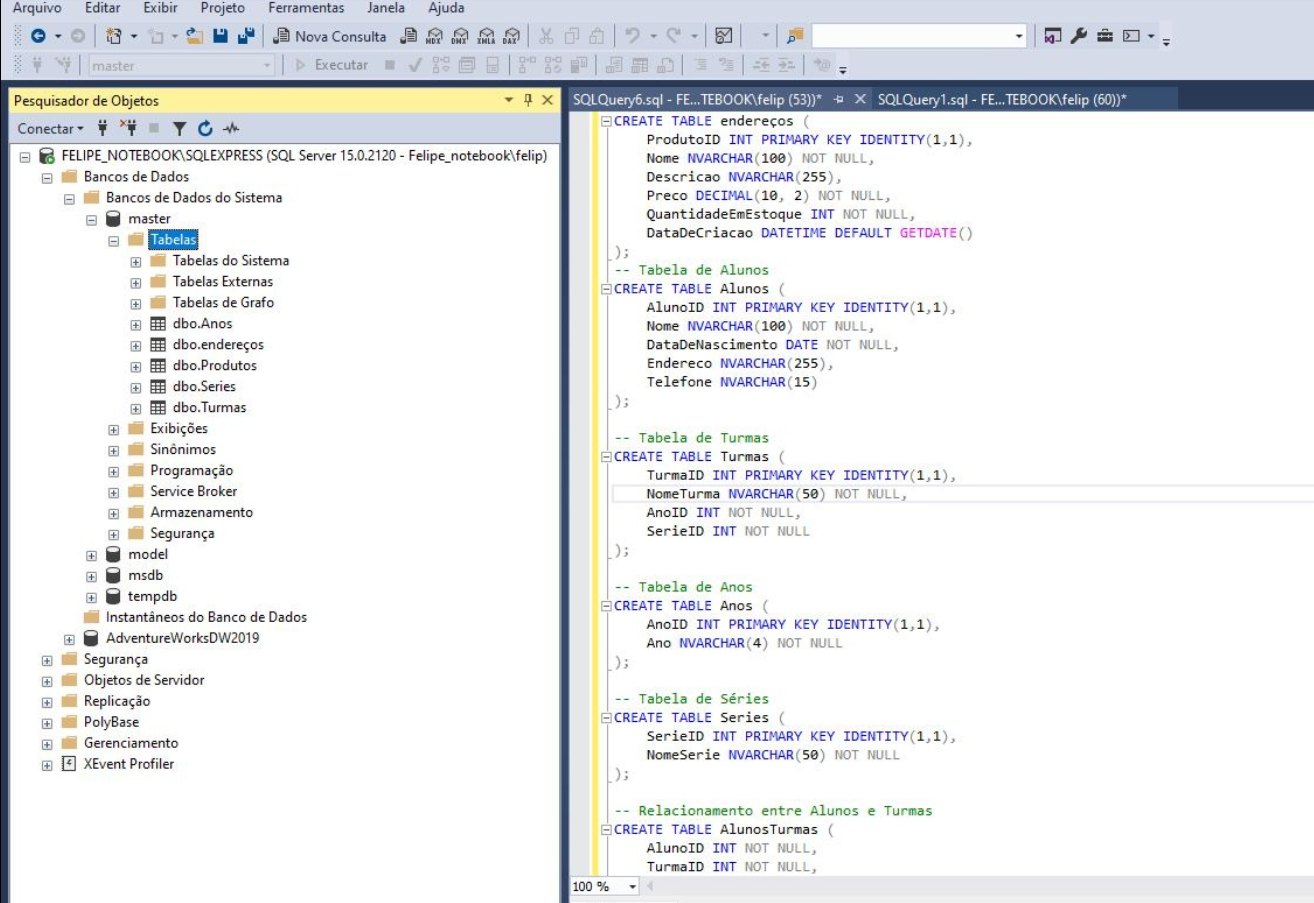Expand the Tabelas do Sistema folder
Viewport: 1314px width, 903px height.
point(135,262)
